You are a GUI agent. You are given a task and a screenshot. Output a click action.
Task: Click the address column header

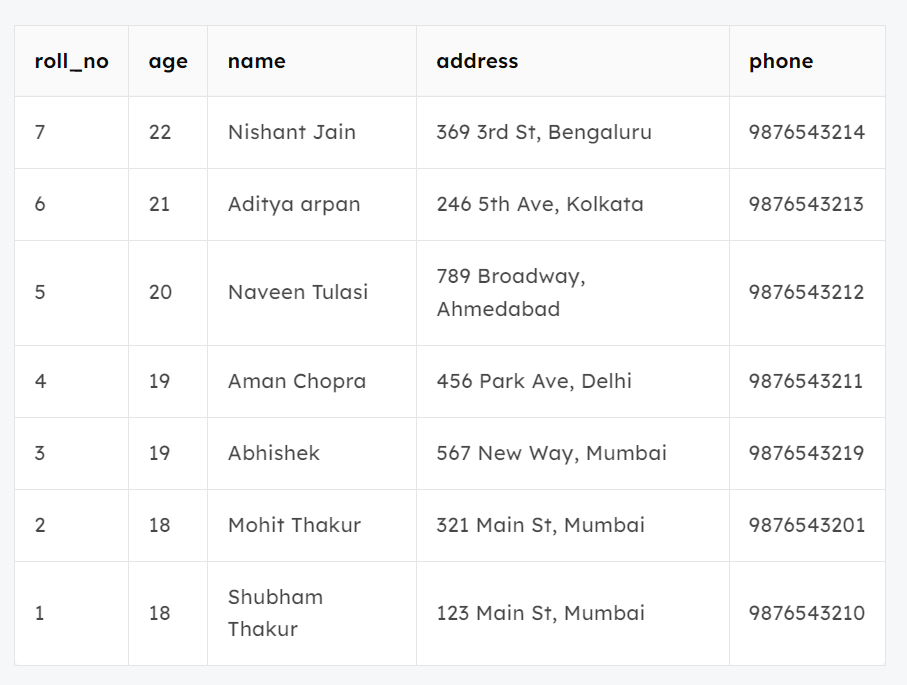pos(477,61)
